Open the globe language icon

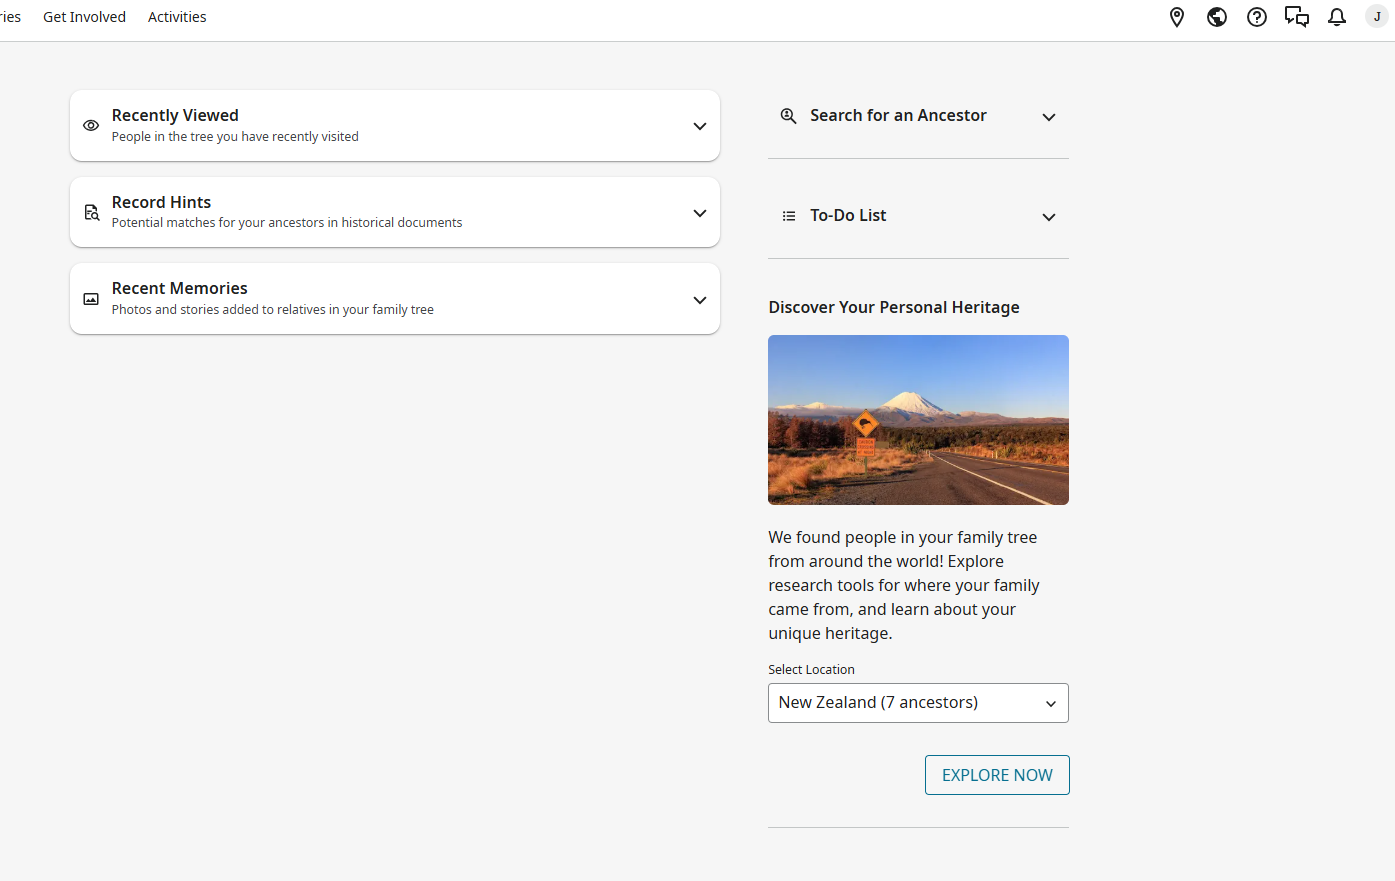[x=1217, y=17]
